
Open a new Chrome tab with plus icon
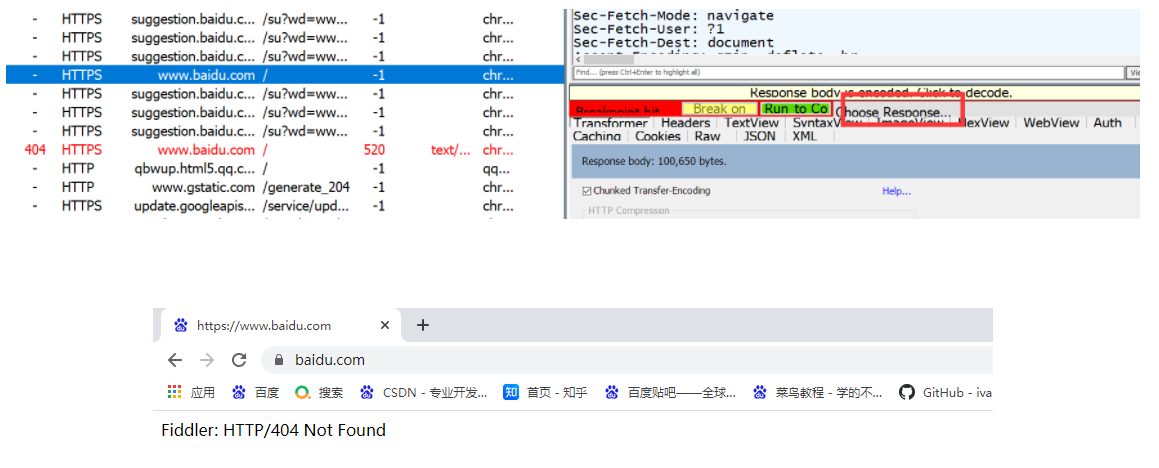[x=423, y=325]
